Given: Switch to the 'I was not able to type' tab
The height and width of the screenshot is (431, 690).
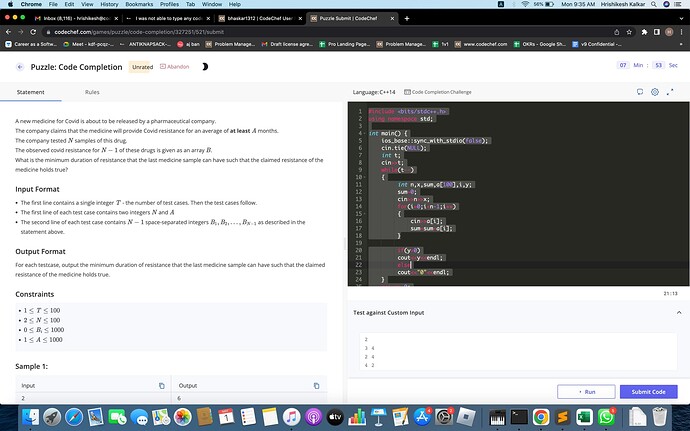Looking at the screenshot, I should (x=165, y=18).
